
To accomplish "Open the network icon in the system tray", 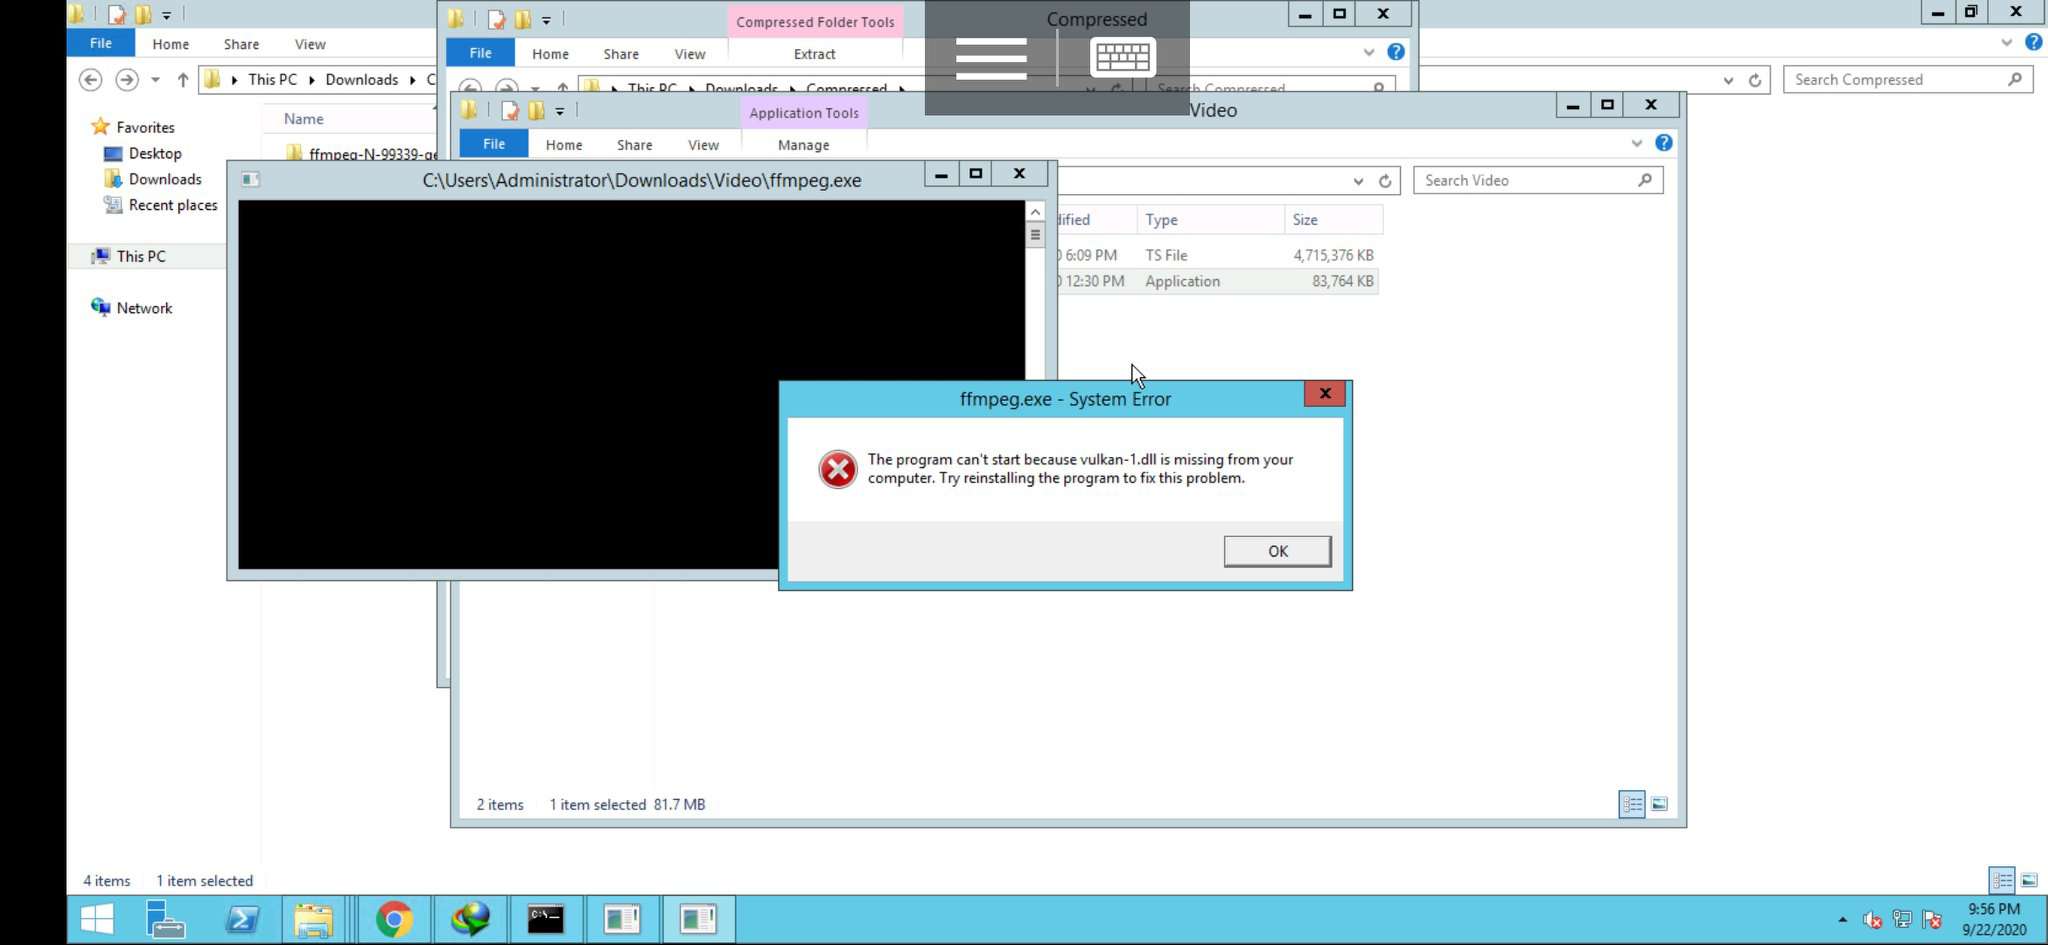I will [x=1902, y=920].
